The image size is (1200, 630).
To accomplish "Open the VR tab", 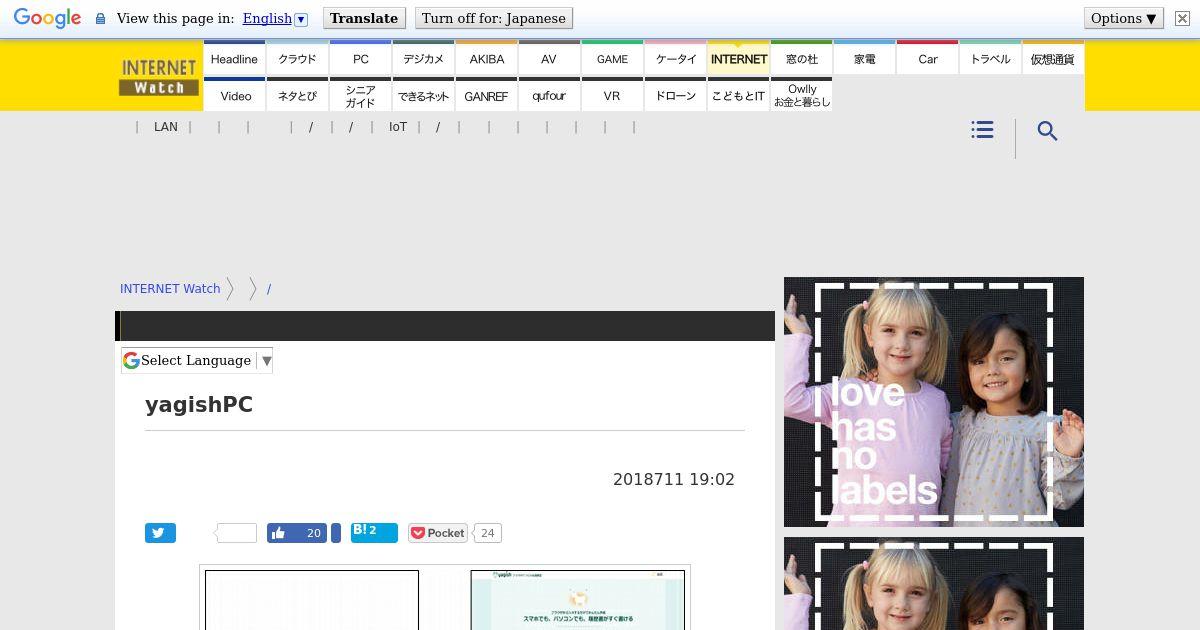I will click(x=612, y=95).
